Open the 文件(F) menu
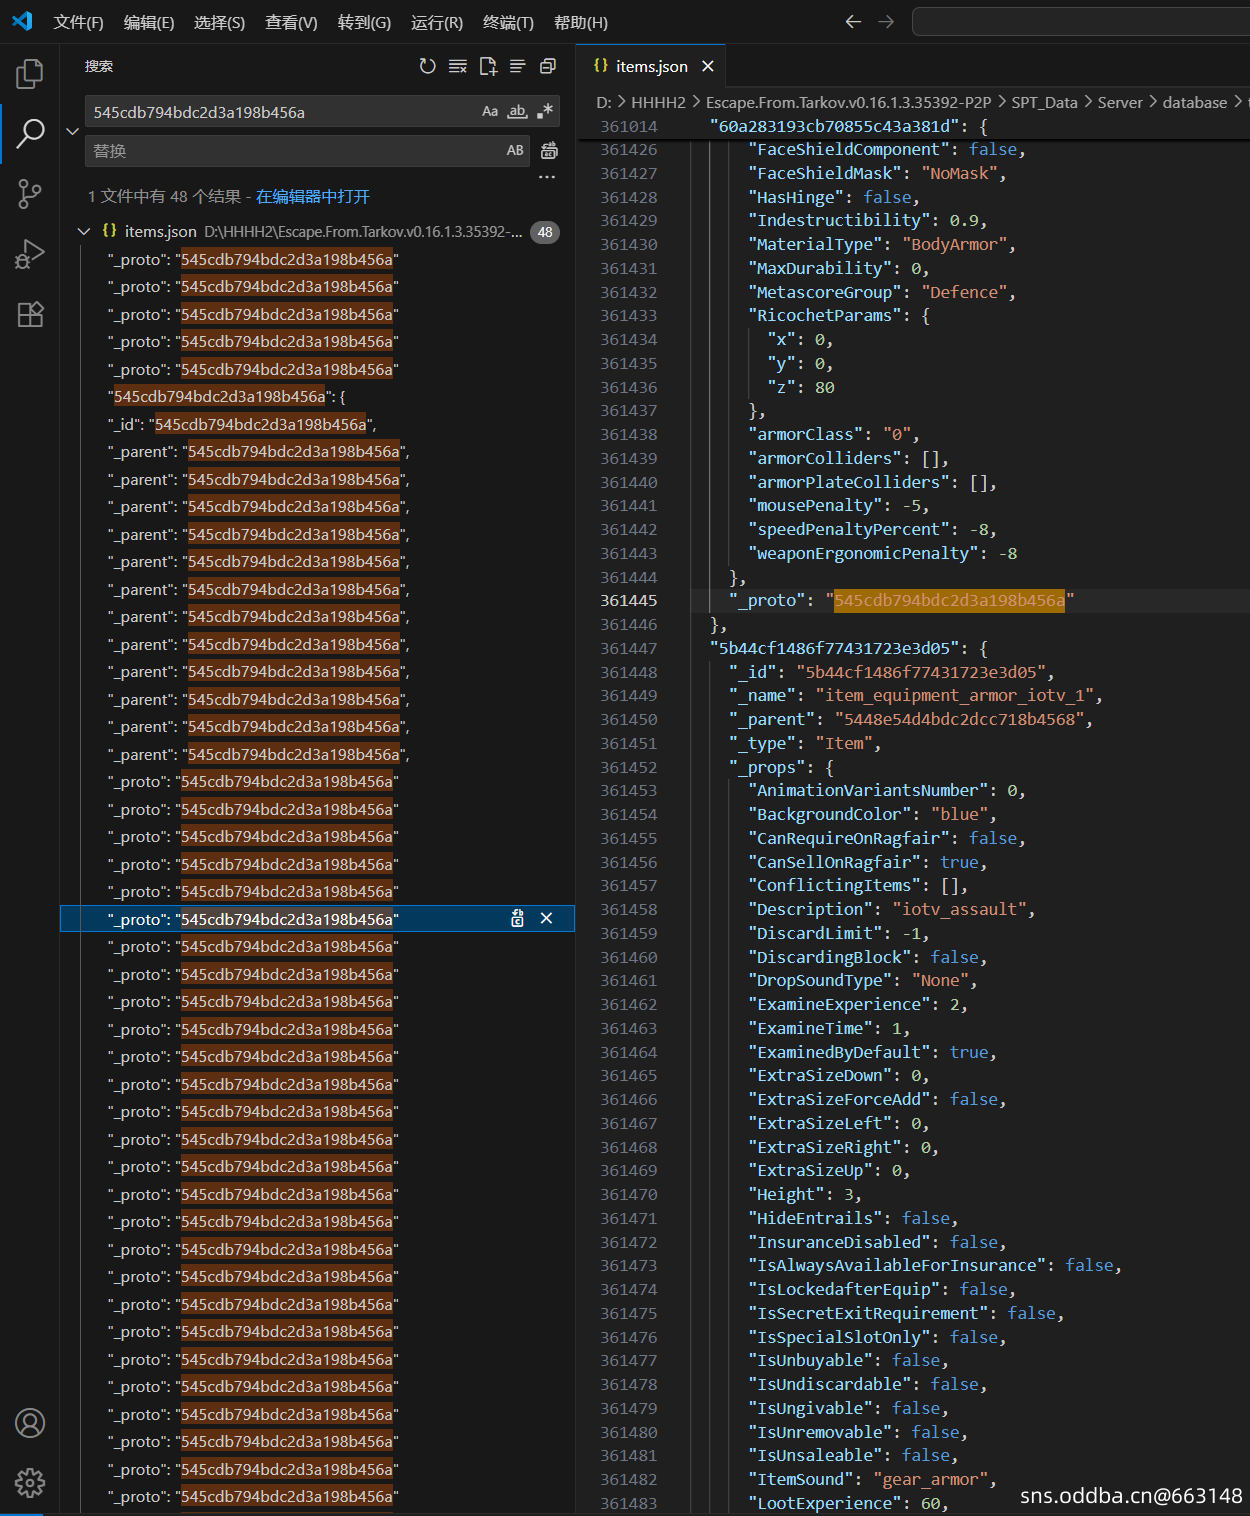This screenshot has height=1516, width=1250. point(78,22)
